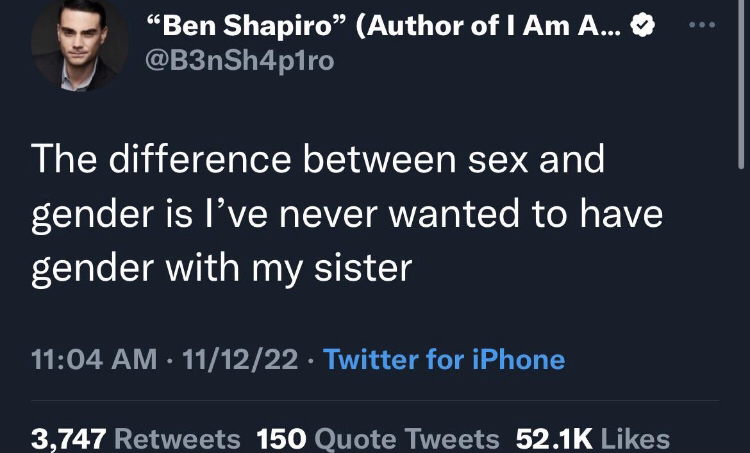The image size is (750, 453).
Task: Click the scrollbar on the right edge
Action: point(741,80)
